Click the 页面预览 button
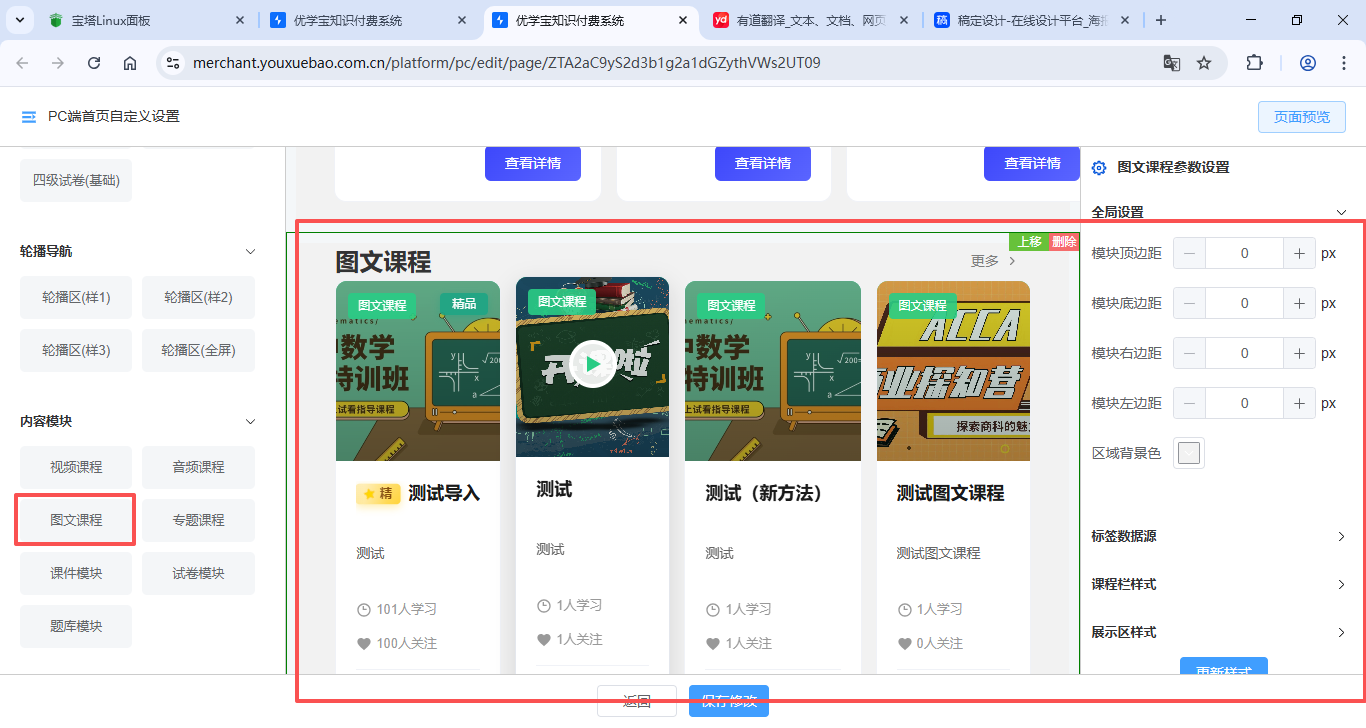Screen dimensions: 1366x728 1301,117
